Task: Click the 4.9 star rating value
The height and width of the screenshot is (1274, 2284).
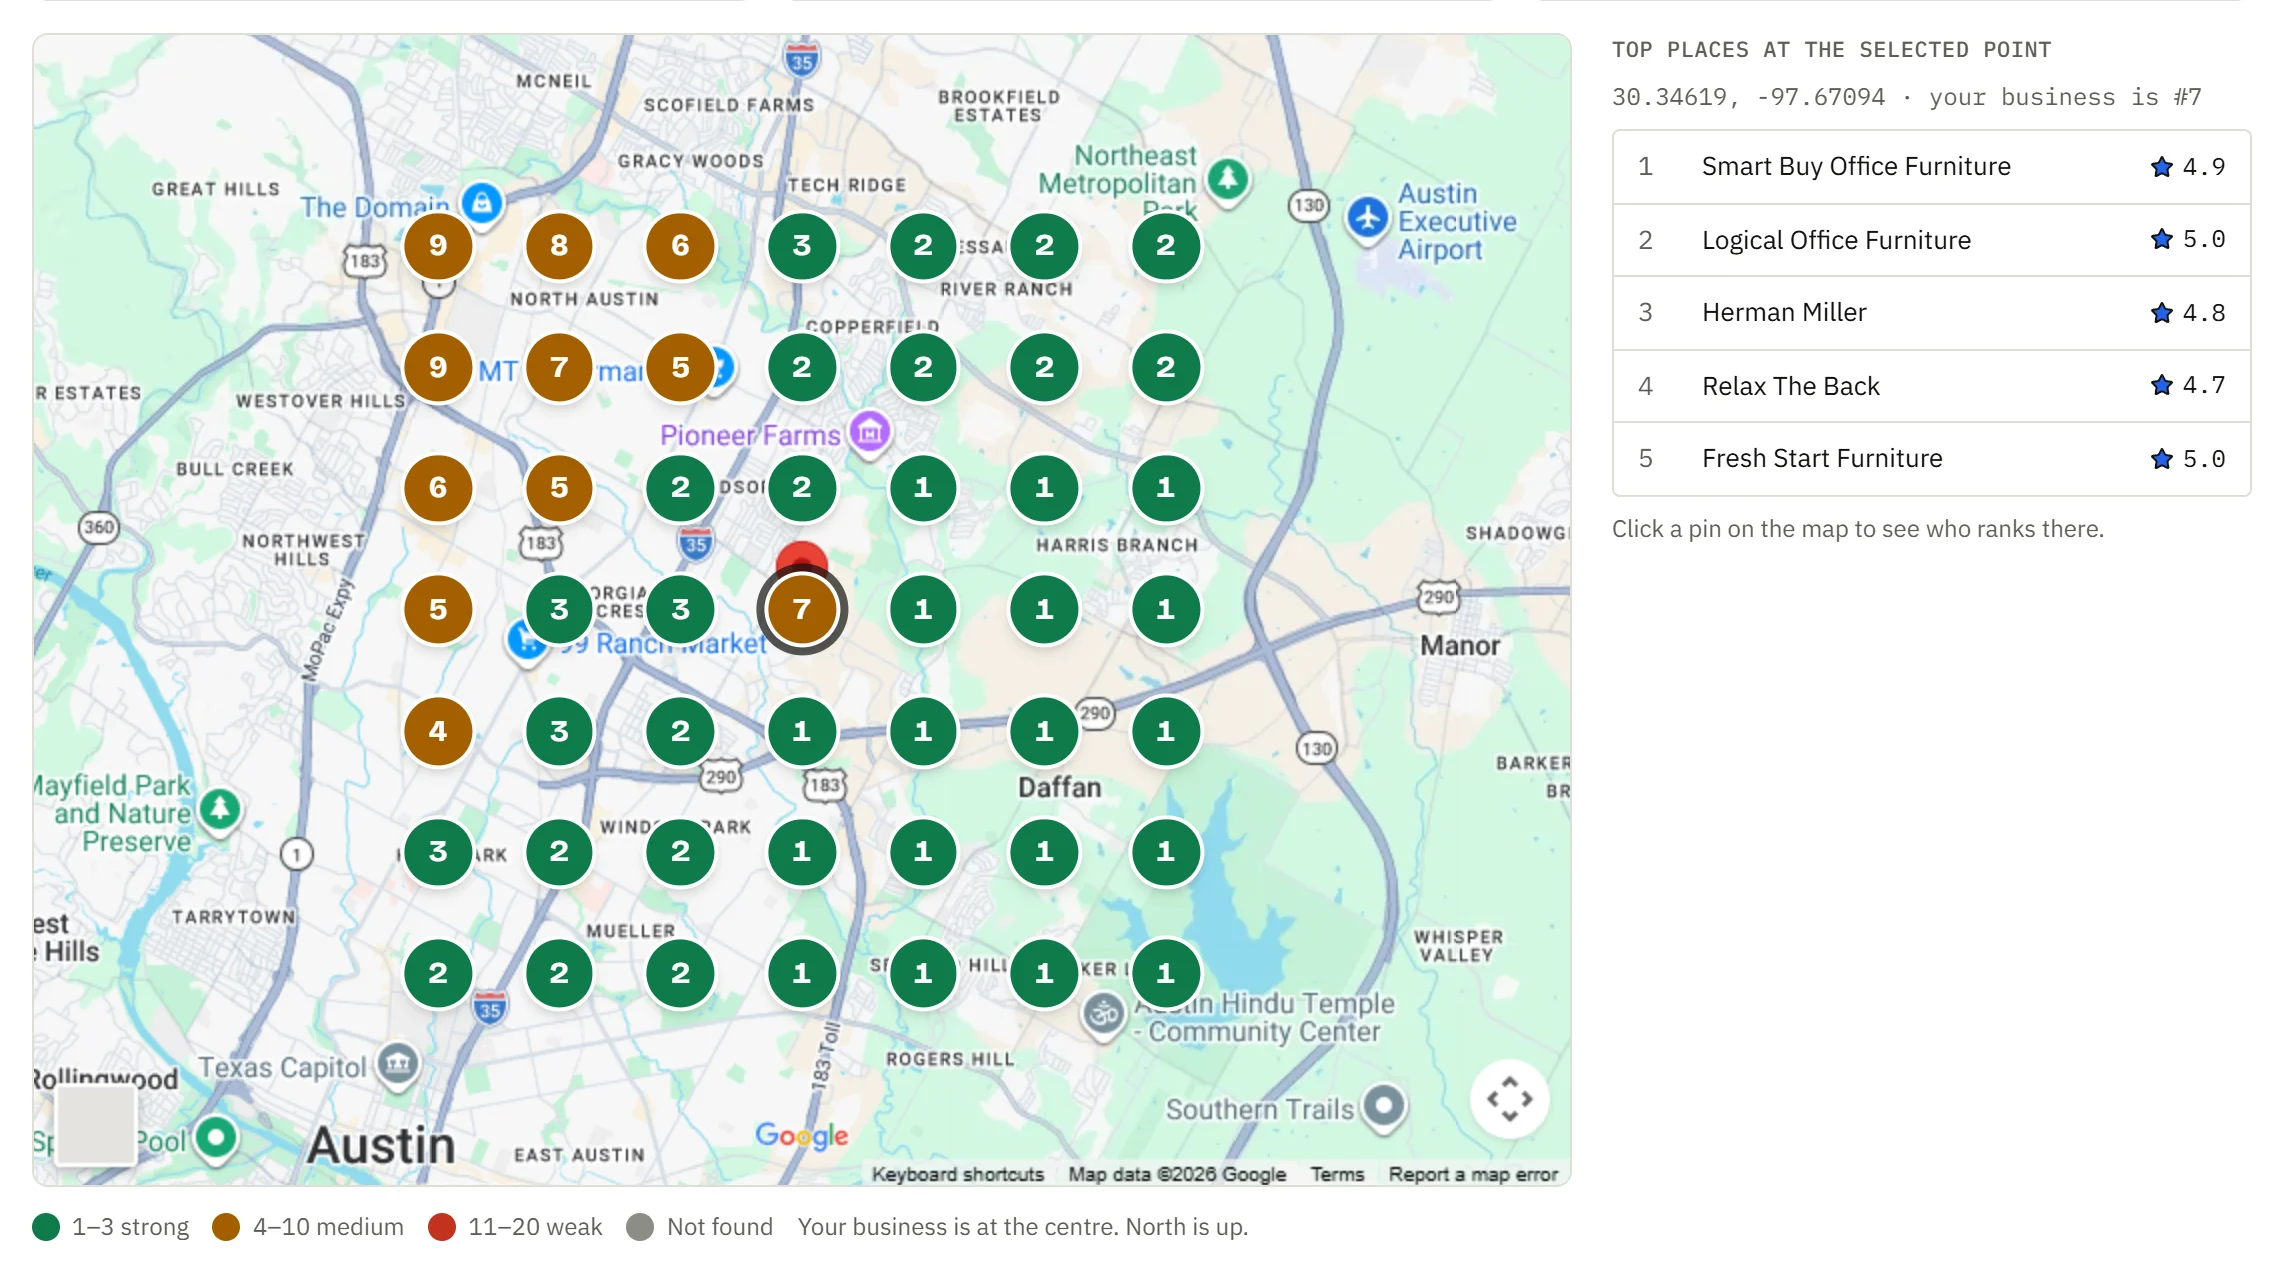Action: pyautogui.click(x=2203, y=167)
